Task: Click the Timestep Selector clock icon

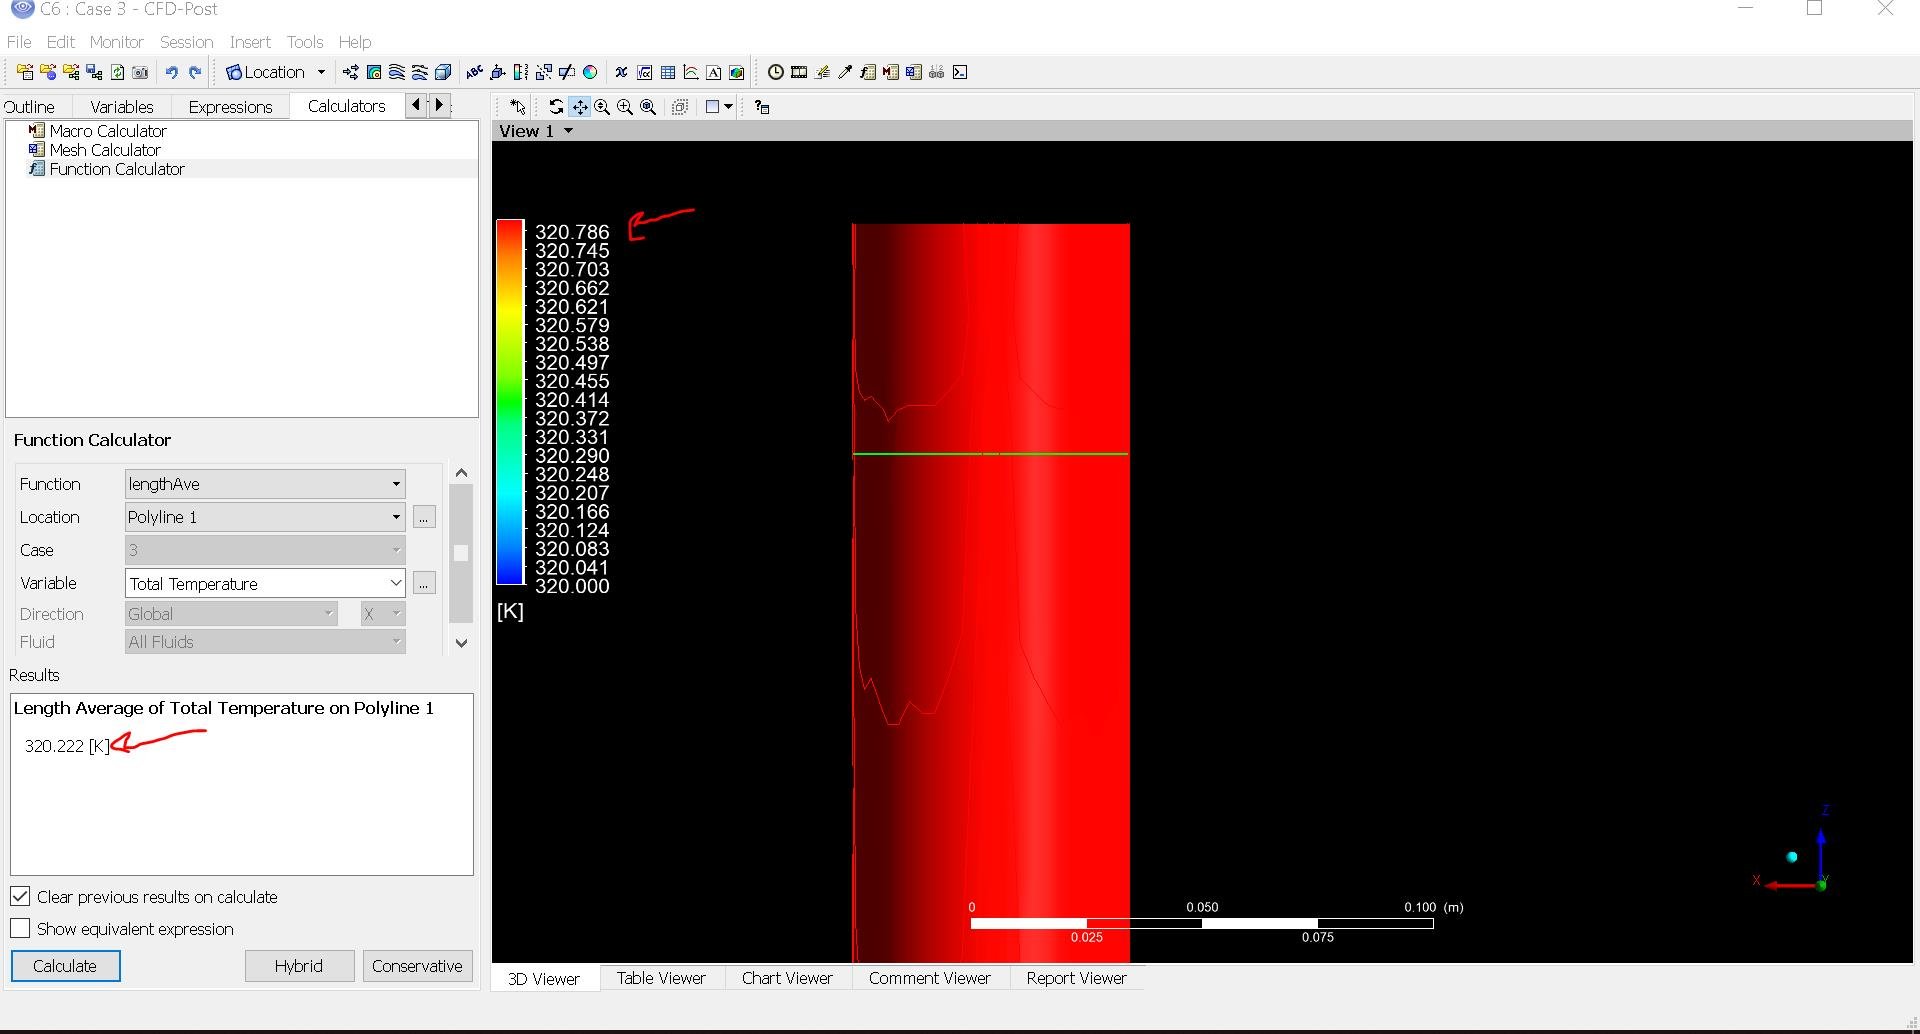Action: pyautogui.click(x=775, y=72)
